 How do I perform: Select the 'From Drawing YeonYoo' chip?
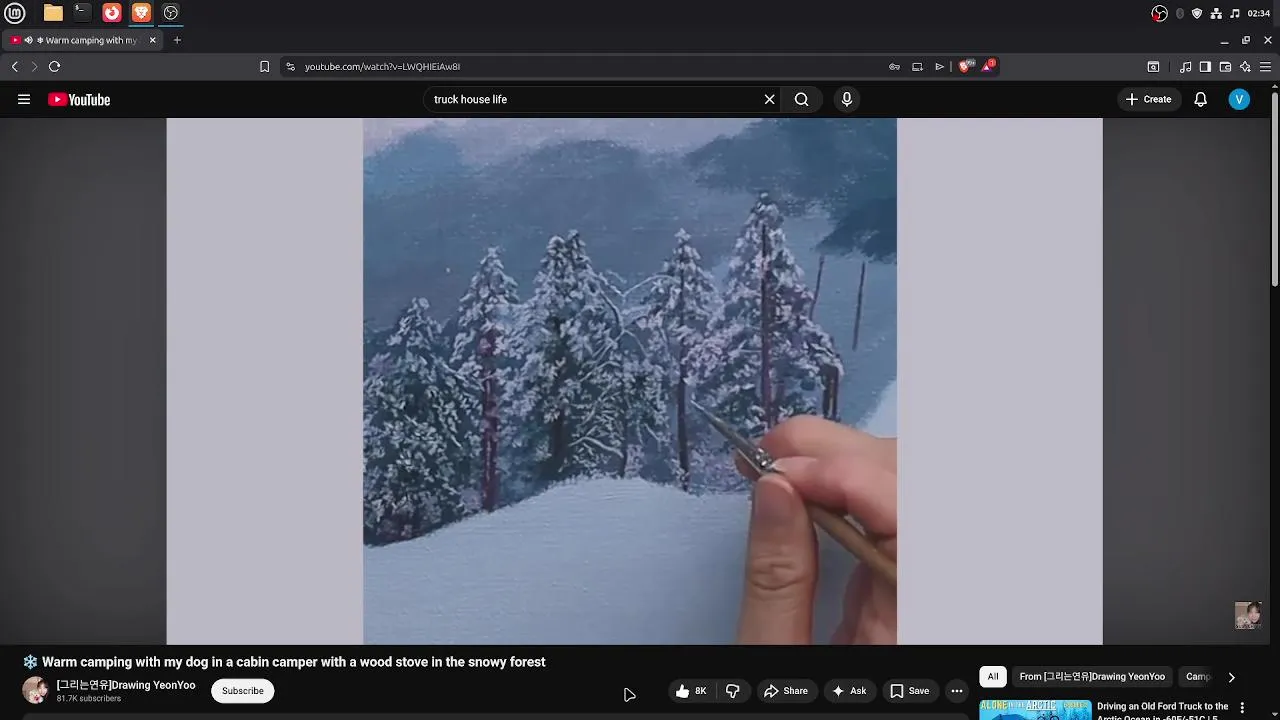1092,677
